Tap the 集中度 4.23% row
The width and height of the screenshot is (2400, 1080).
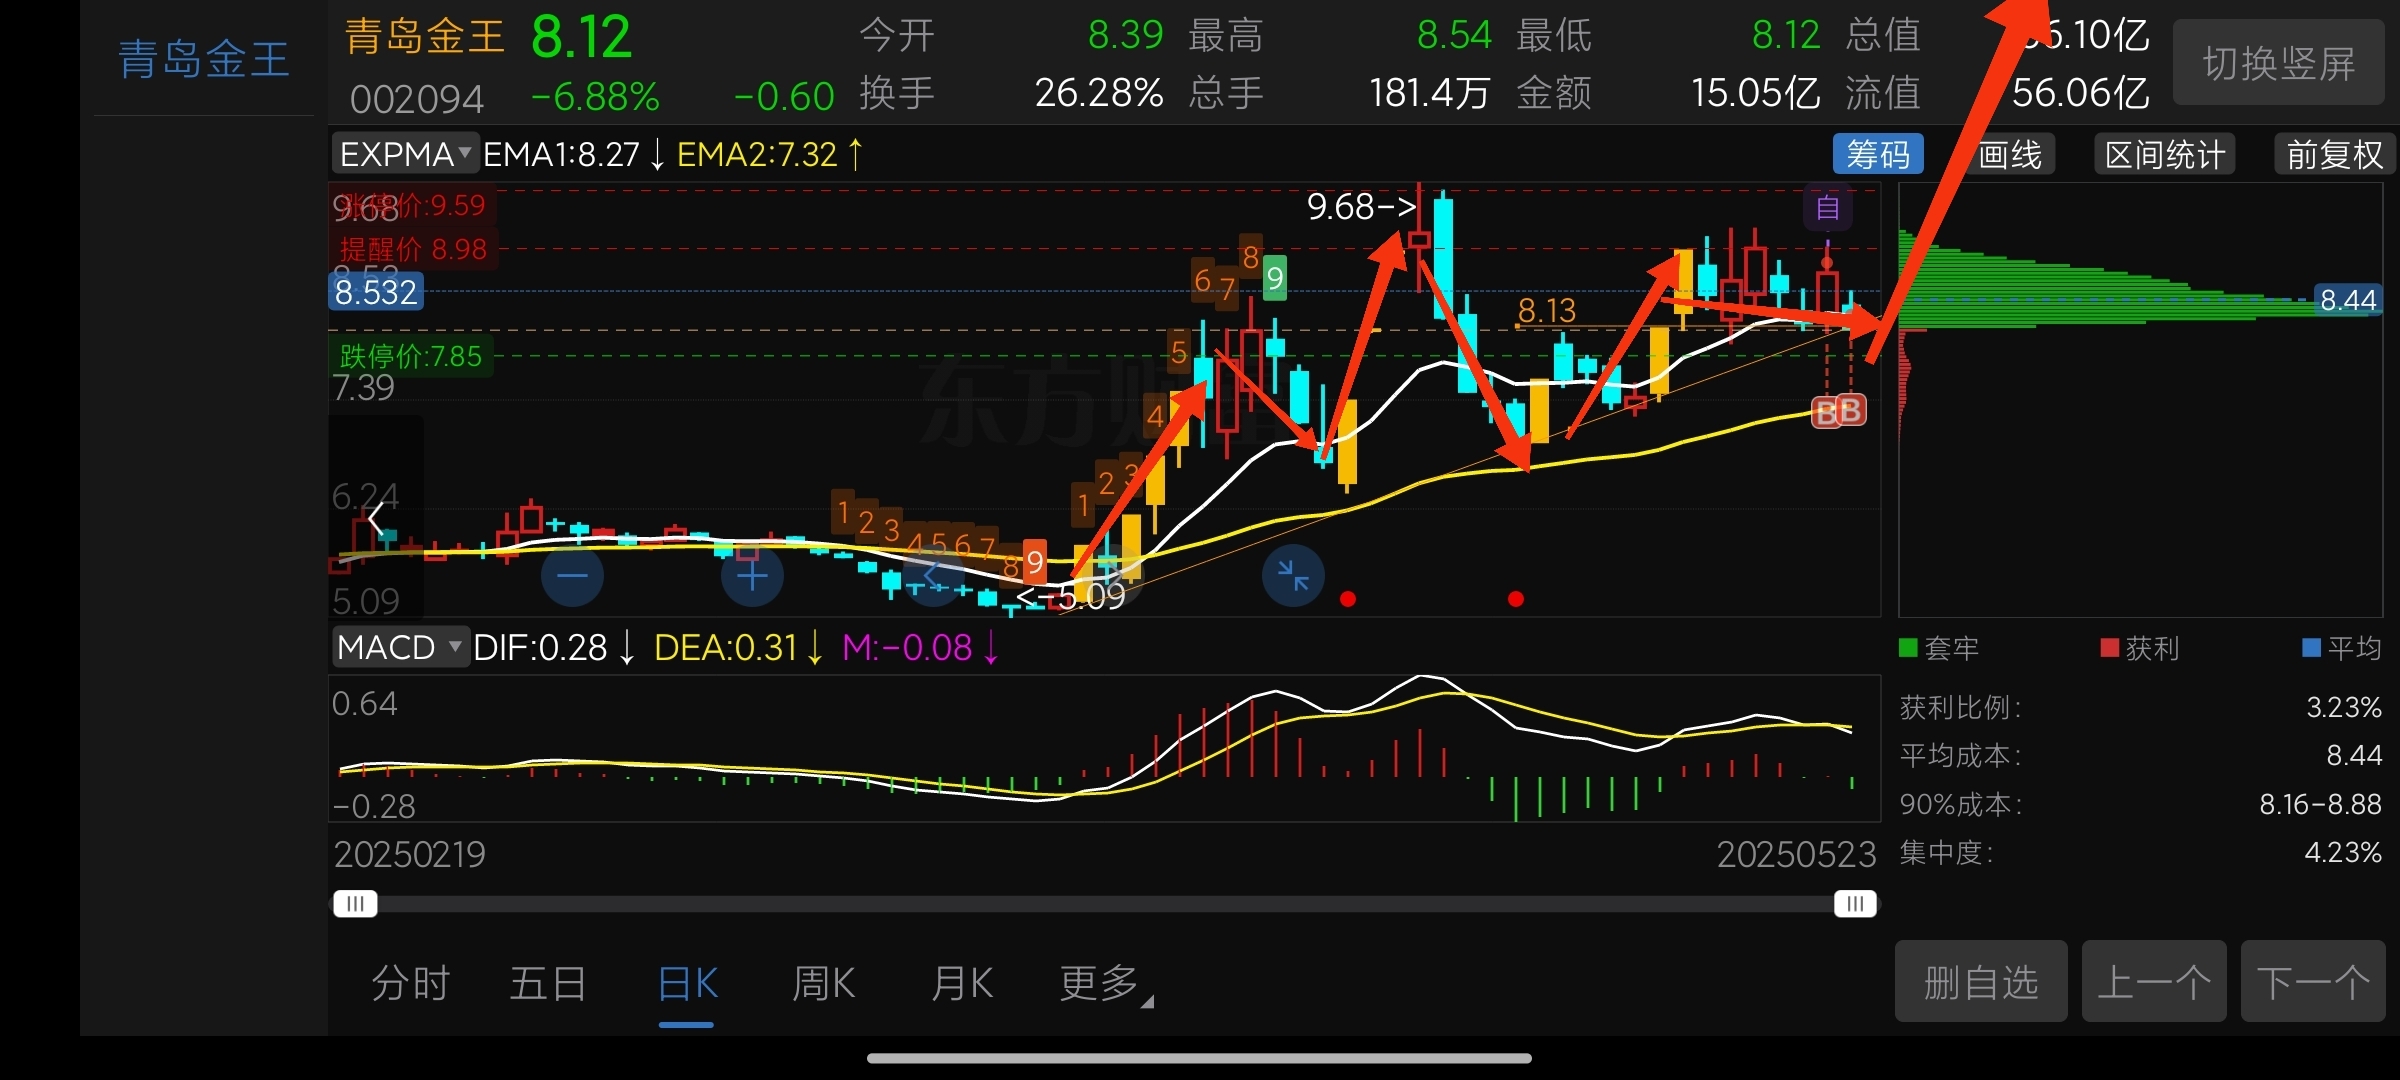2140,852
